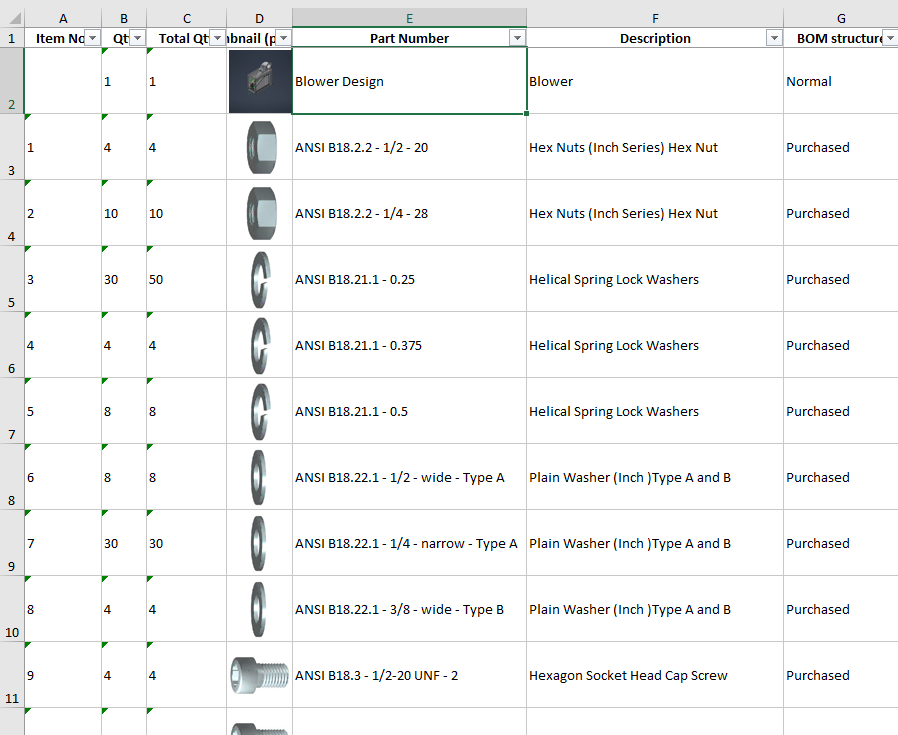Select Purchased cell in Hexagon Socket row
Image resolution: width=898 pixels, height=735 pixels.
(x=841, y=675)
